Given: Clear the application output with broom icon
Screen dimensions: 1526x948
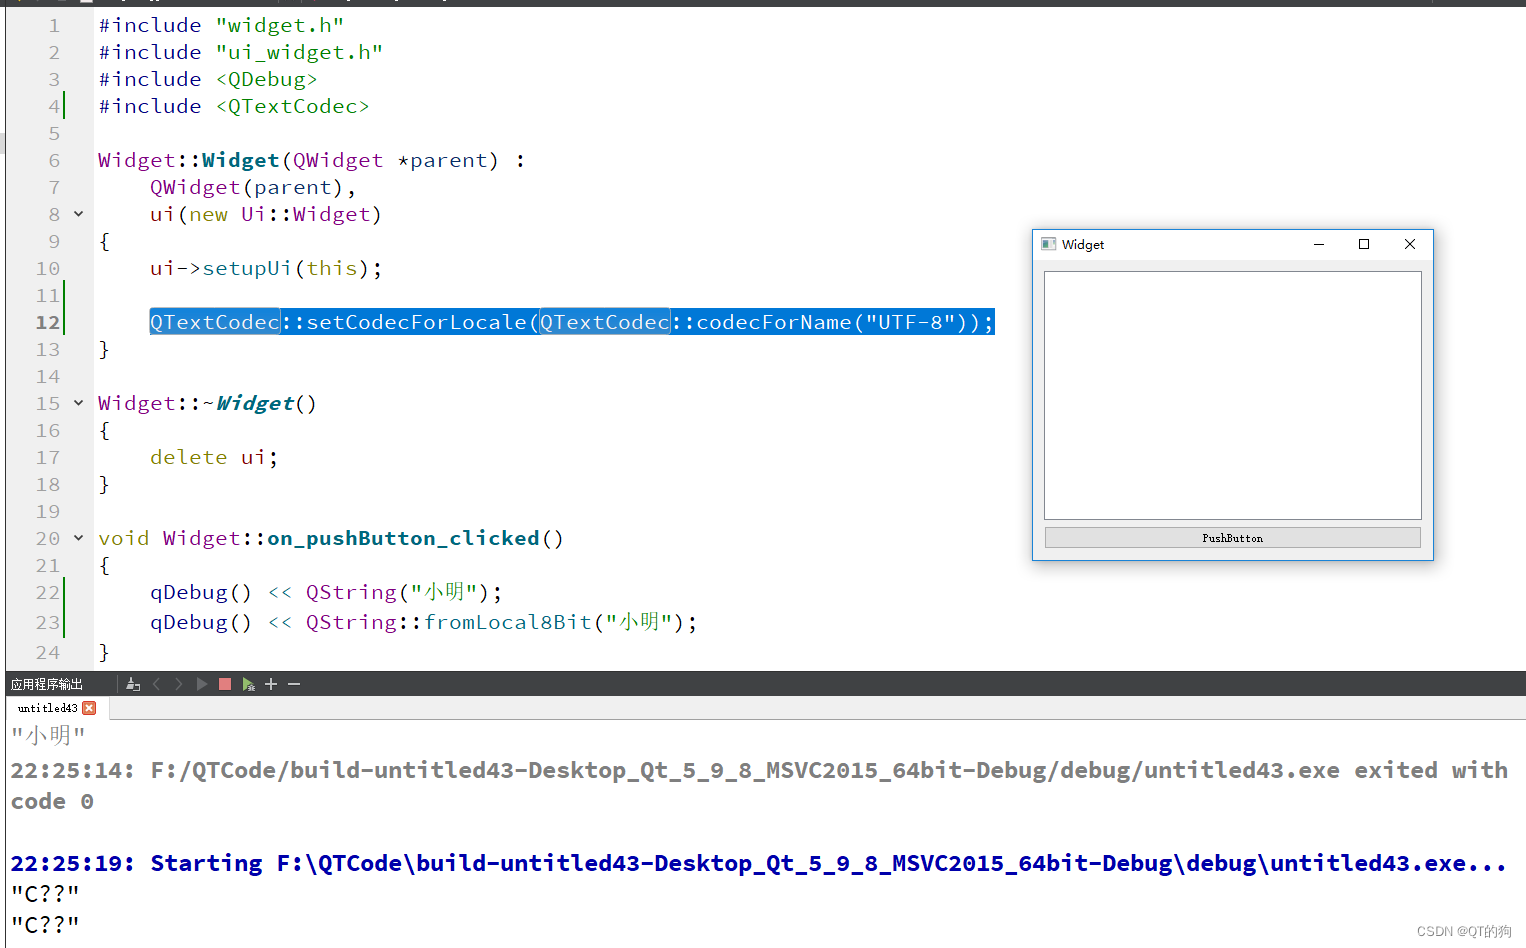Looking at the screenshot, I should (x=133, y=684).
